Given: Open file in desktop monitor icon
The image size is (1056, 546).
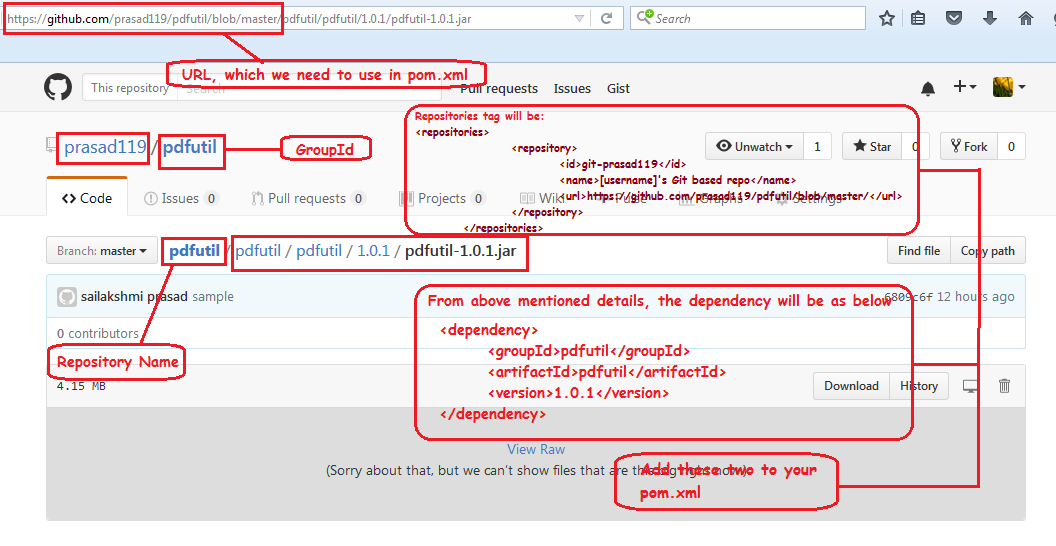Looking at the screenshot, I should click(x=970, y=386).
